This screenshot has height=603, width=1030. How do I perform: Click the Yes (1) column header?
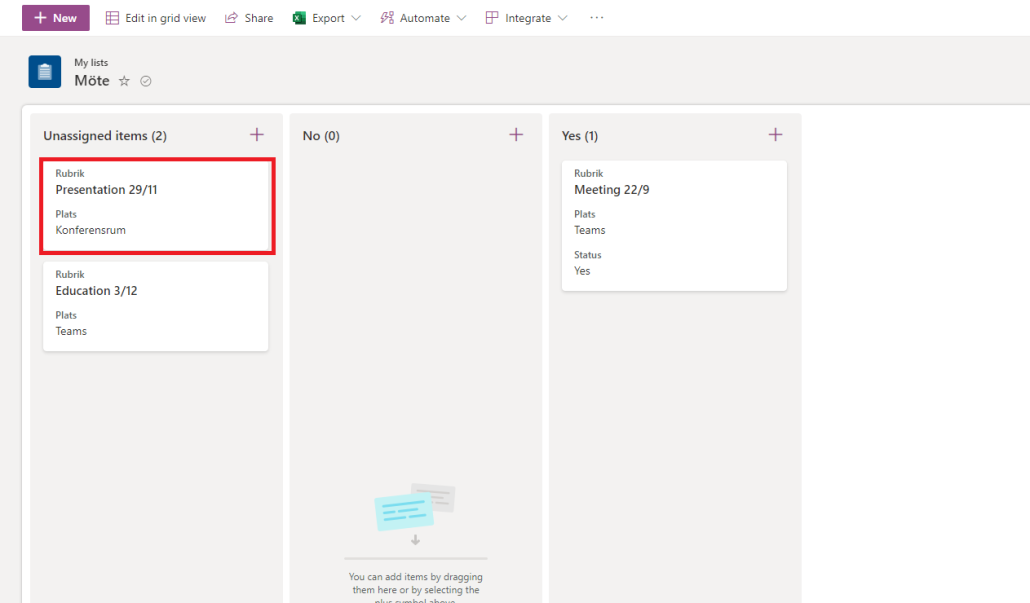tap(580, 135)
